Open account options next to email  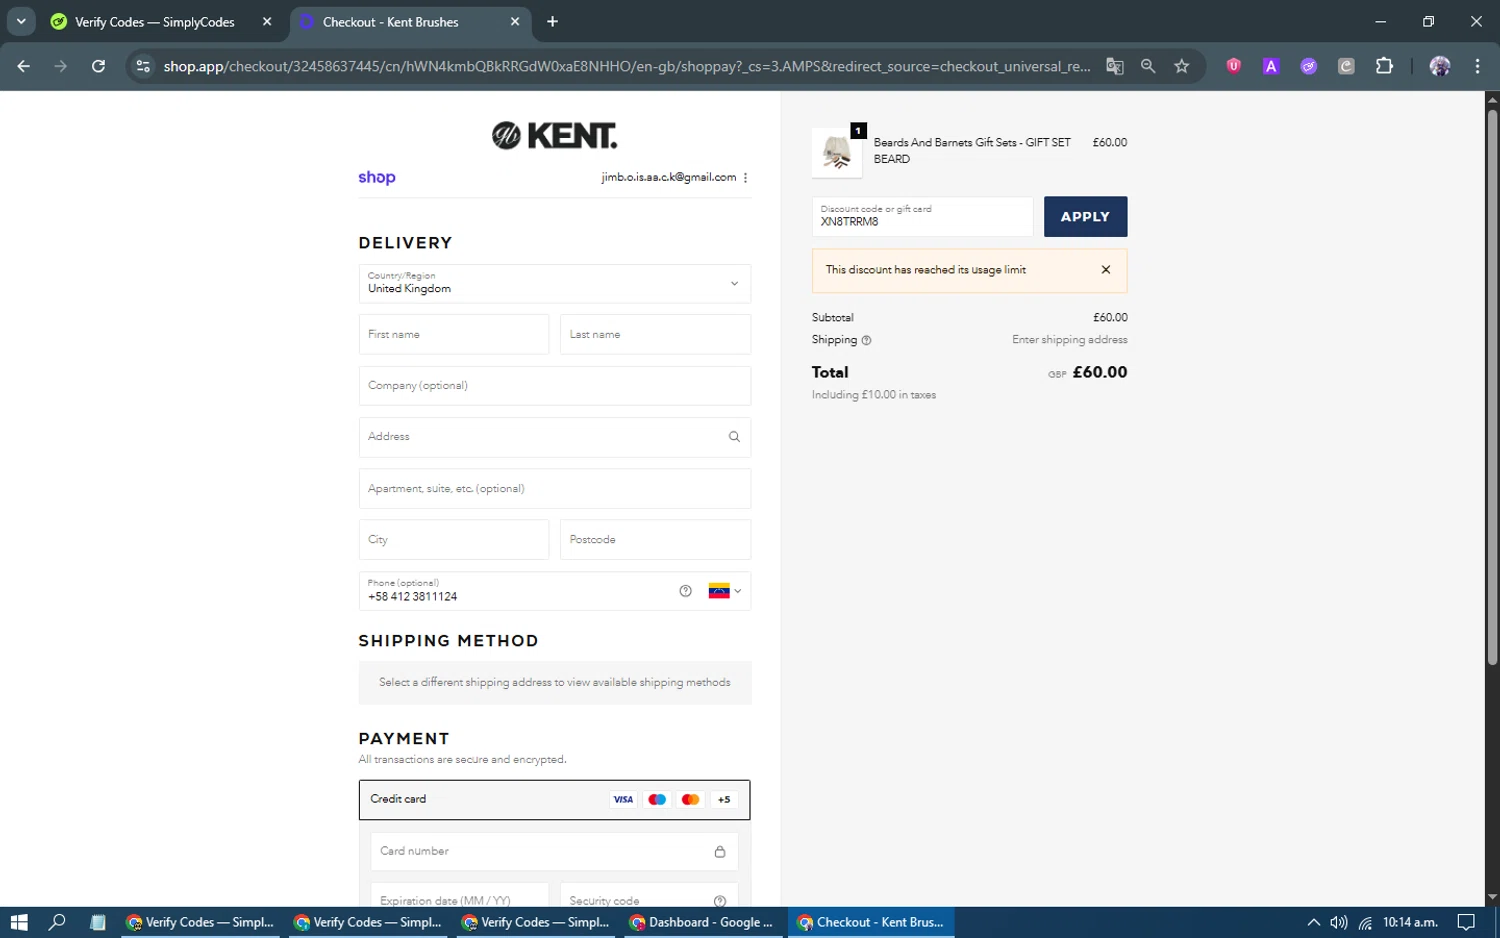(746, 177)
